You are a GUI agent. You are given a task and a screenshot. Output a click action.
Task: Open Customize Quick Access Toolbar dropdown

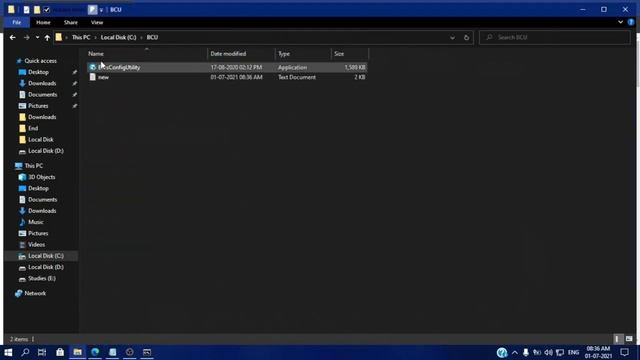coord(101,10)
